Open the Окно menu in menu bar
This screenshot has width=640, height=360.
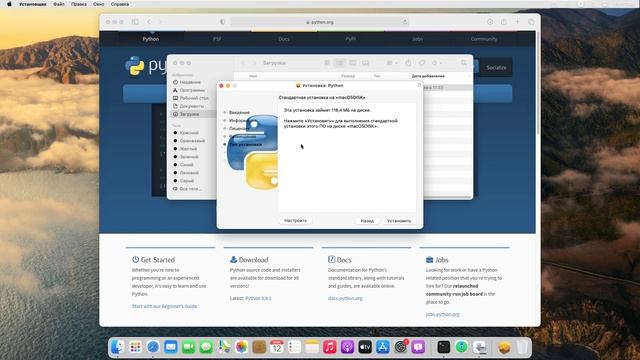(98, 4)
